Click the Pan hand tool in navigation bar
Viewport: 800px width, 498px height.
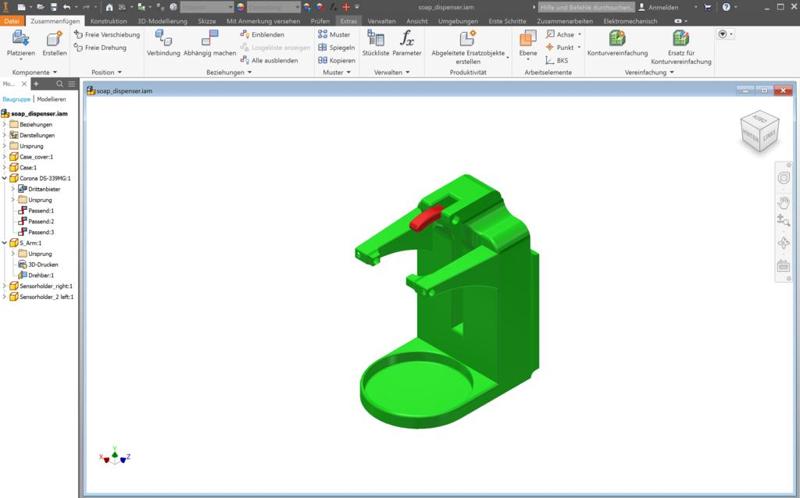pyautogui.click(x=783, y=203)
